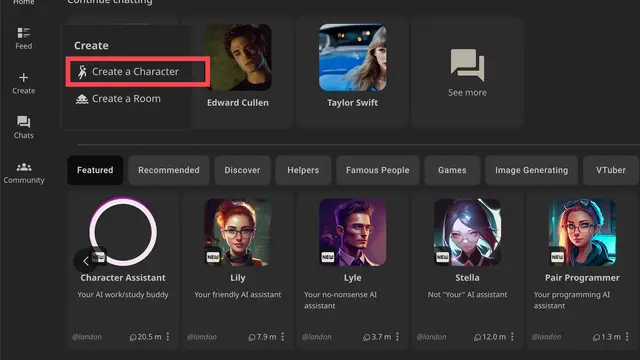The width and height of the screenshot is (640, 360).
Task: Click the Lyle name text
Action: [x=353, y=278]
